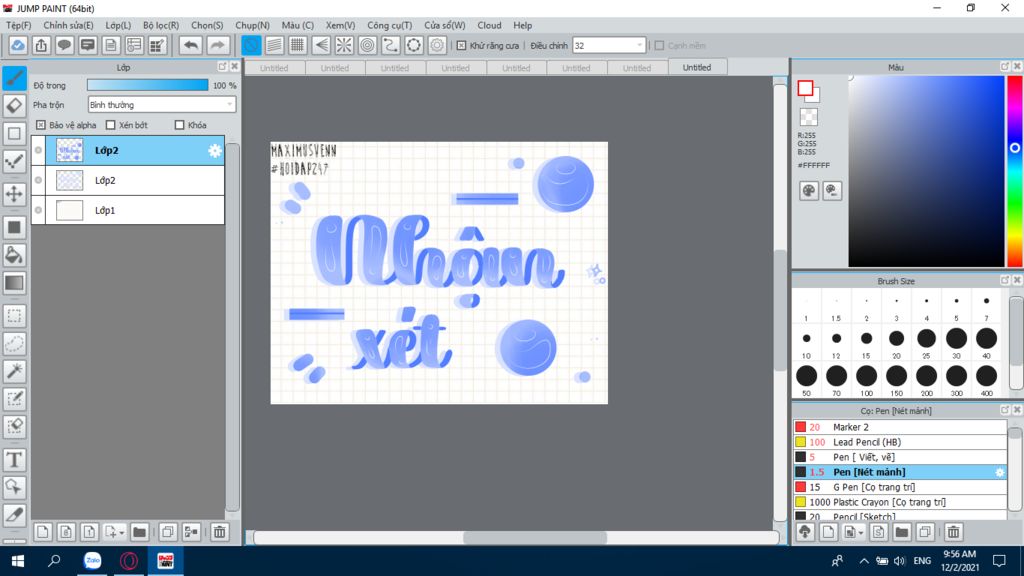The height and width of the screenshot is (576, 1024).
Task: Select G Pen [Cọ trang trí] brush
Action: point(900,487)
